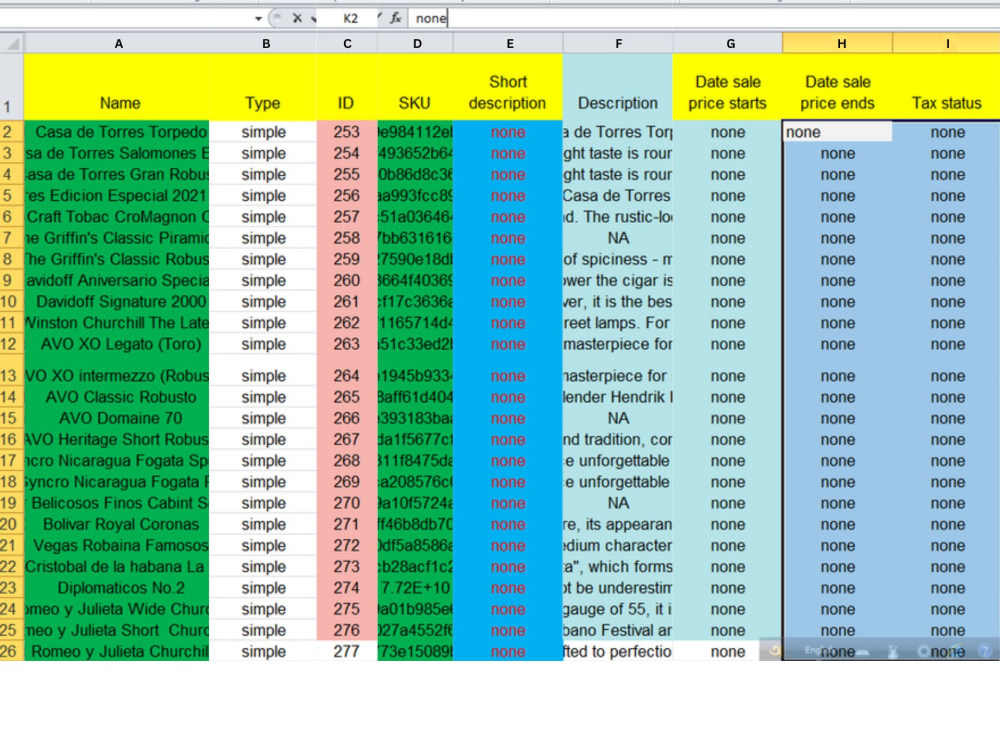Image resolution: width=1000 pixels, height=750 pixels.
Task: Select the 'Diplomaticos No.2' name cell
Action: (117, 587)
